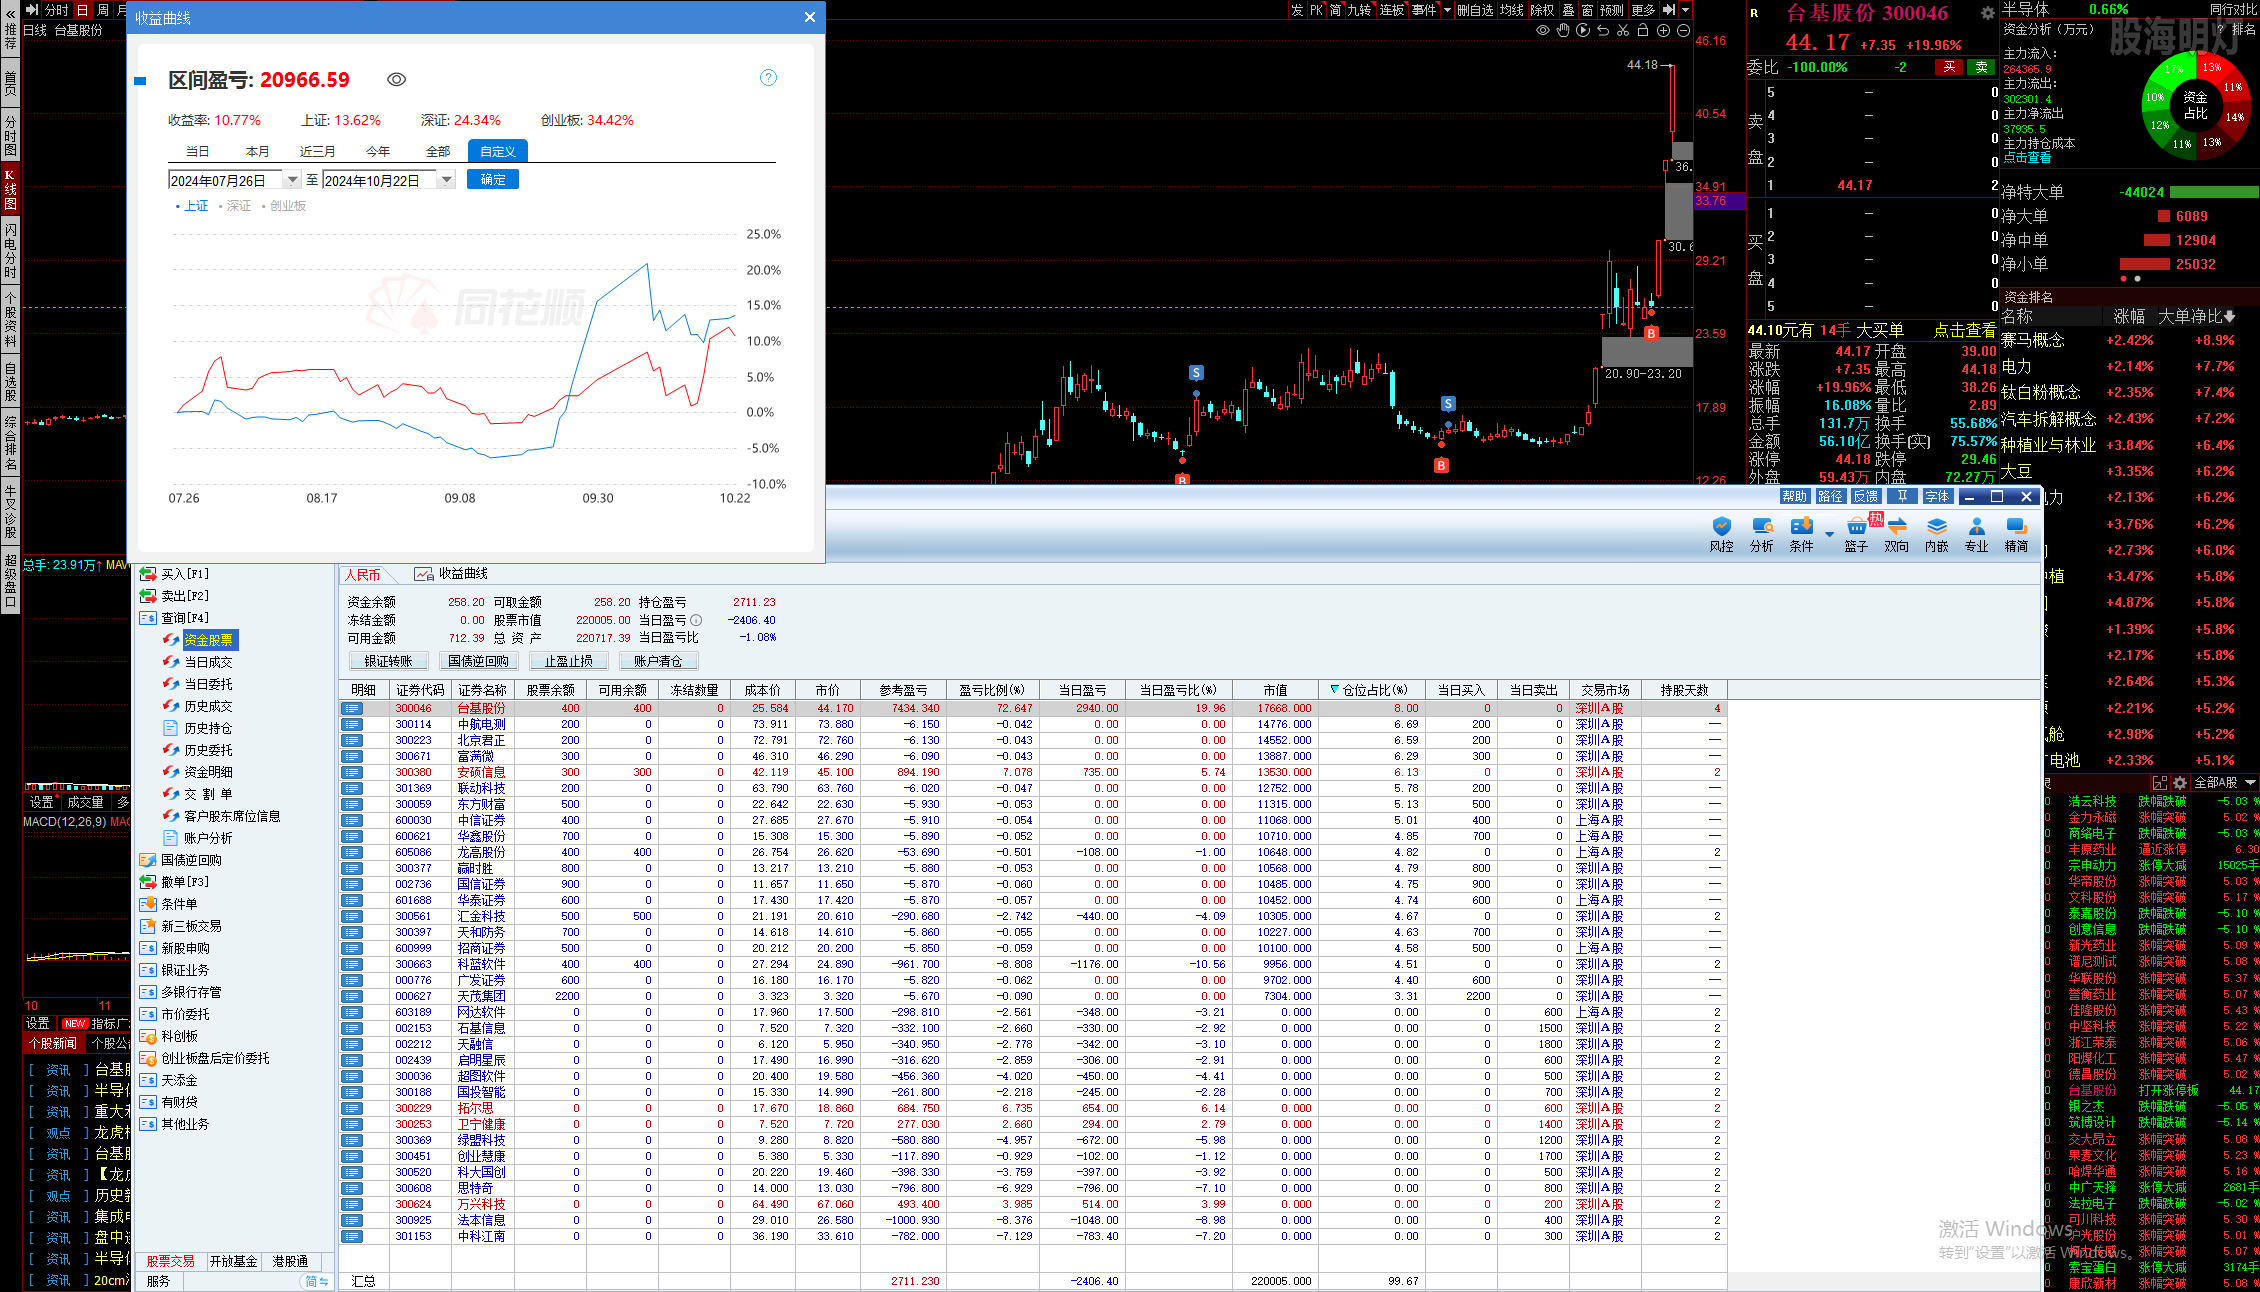
Task: Open the 双向 two-way trading tool
Action: click(1896, 534)
